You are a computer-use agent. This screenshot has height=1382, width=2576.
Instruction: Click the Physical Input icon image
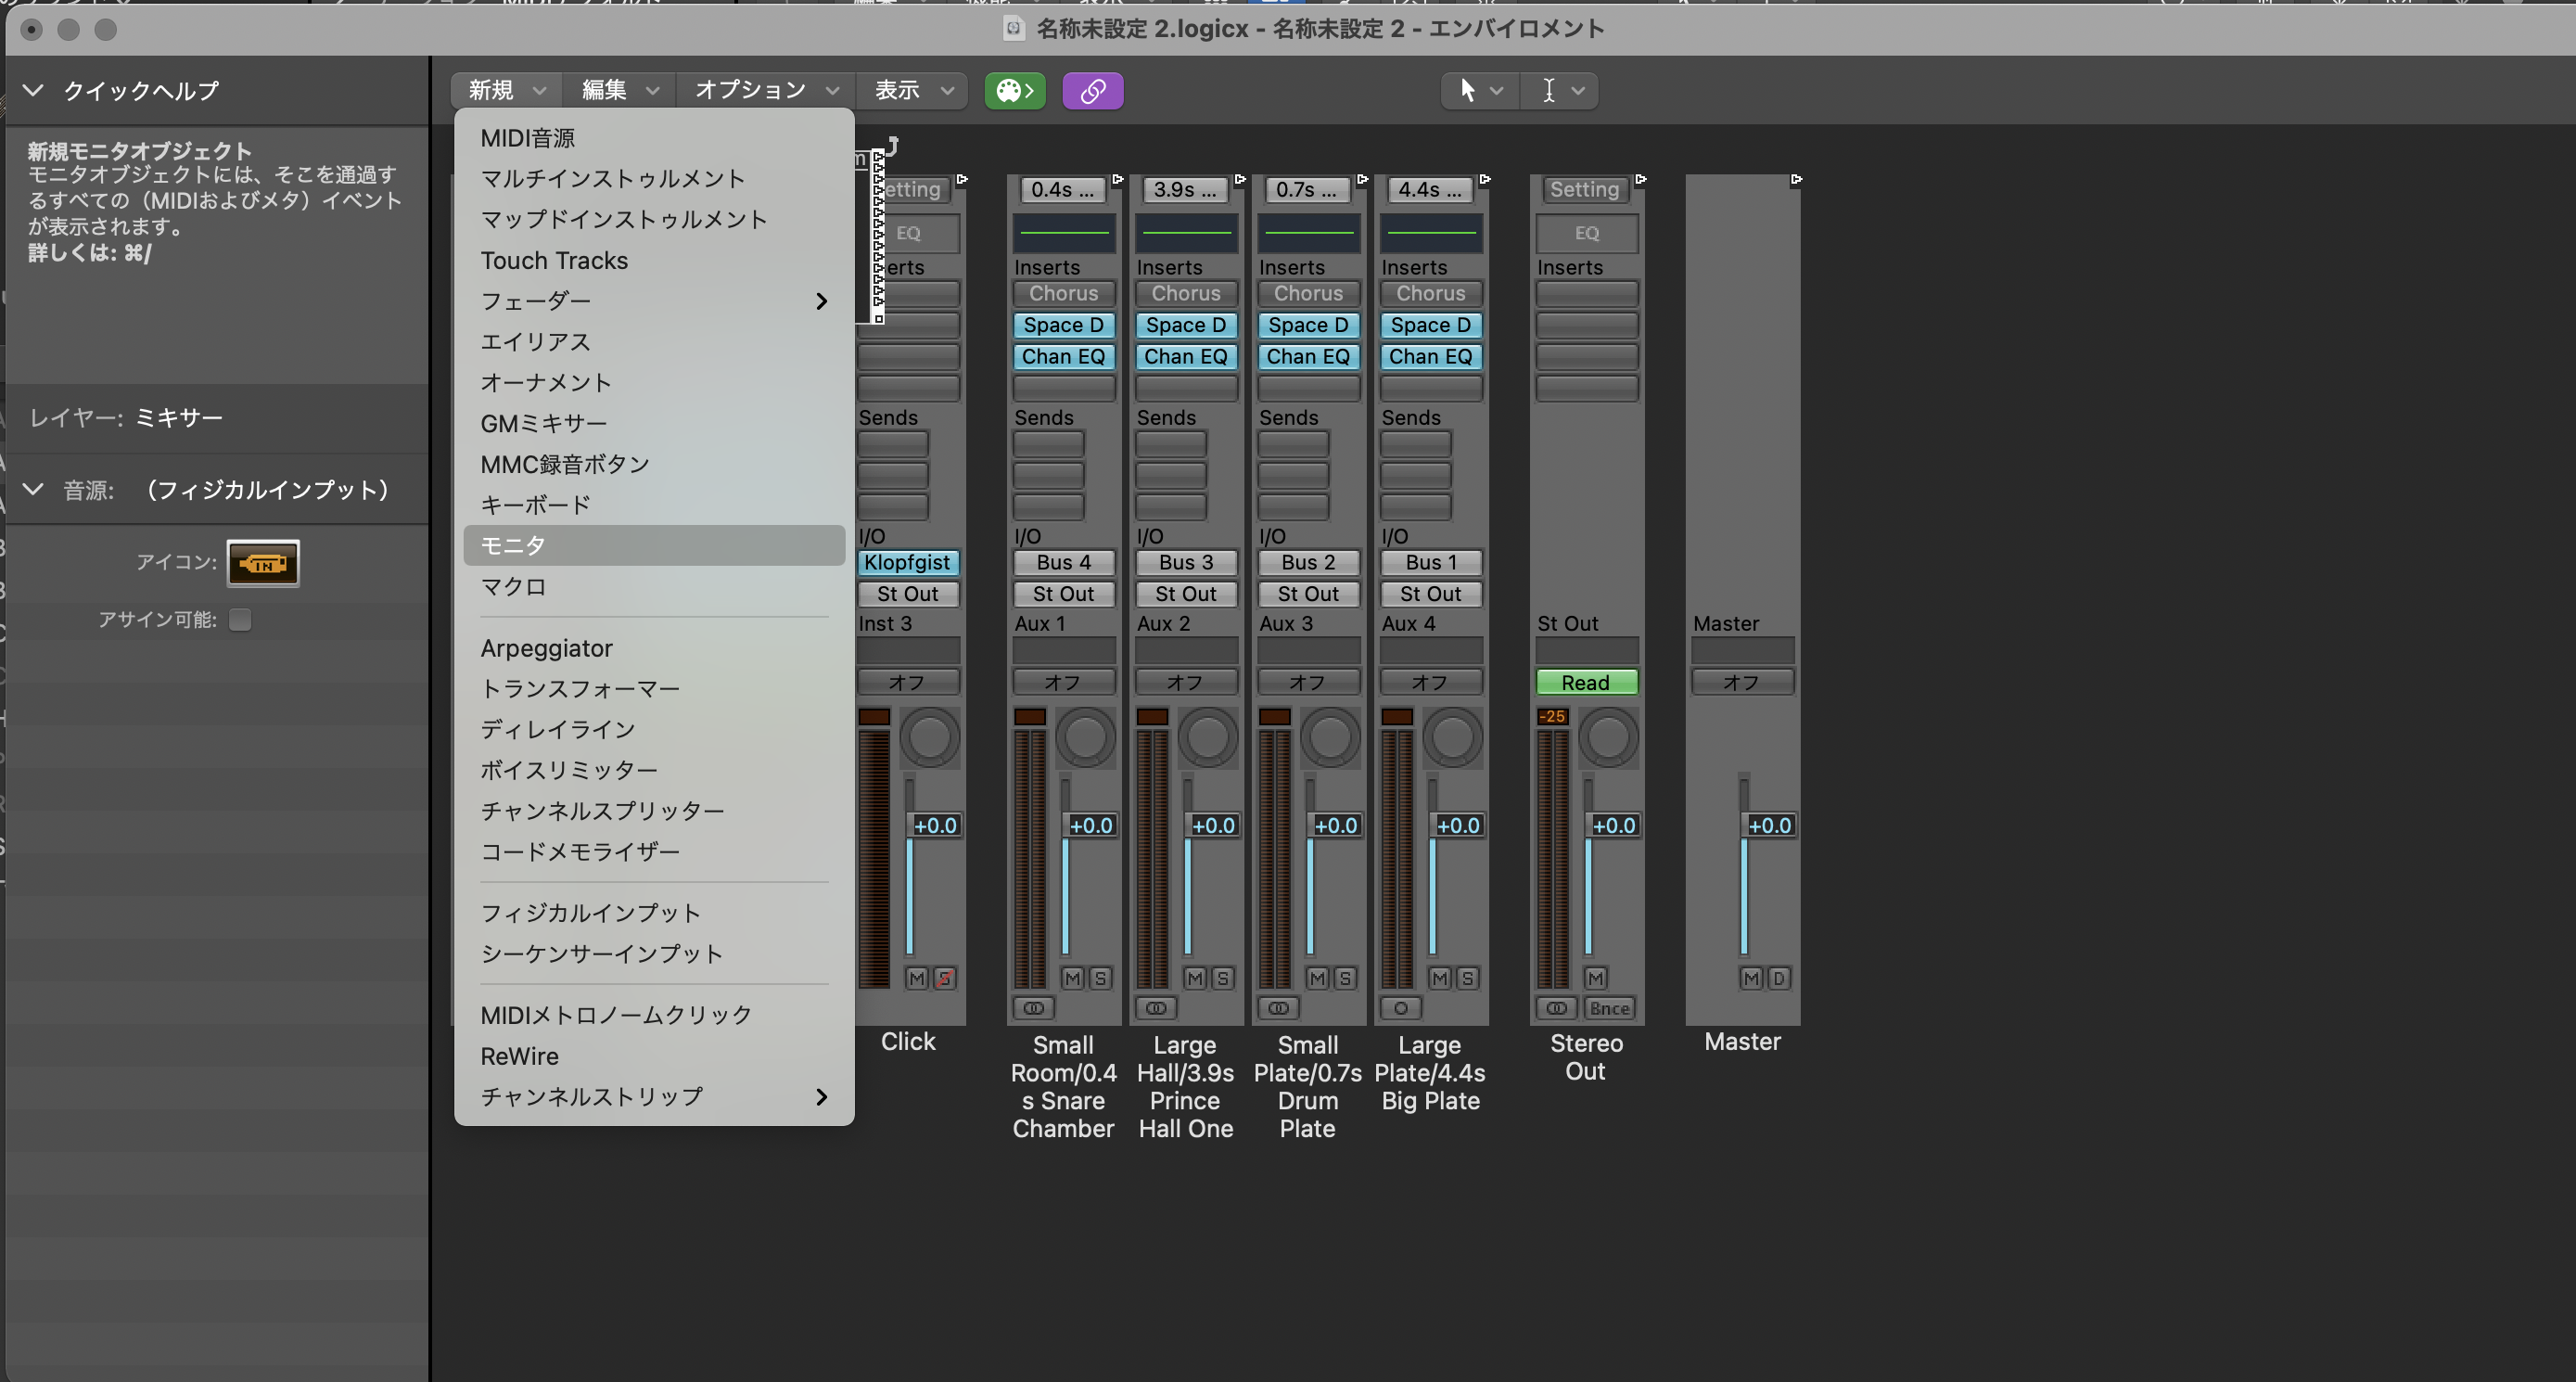(x=263, y=563)
